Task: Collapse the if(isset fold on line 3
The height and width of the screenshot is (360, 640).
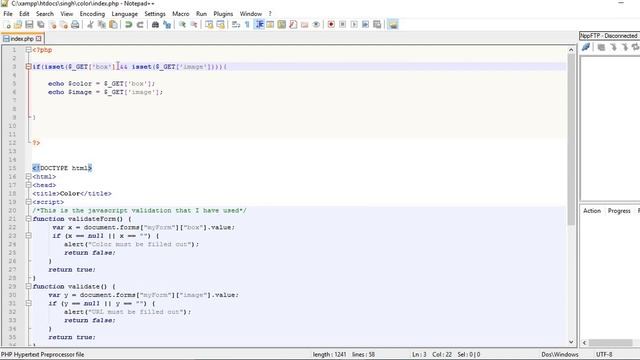Action: point(28,67)
